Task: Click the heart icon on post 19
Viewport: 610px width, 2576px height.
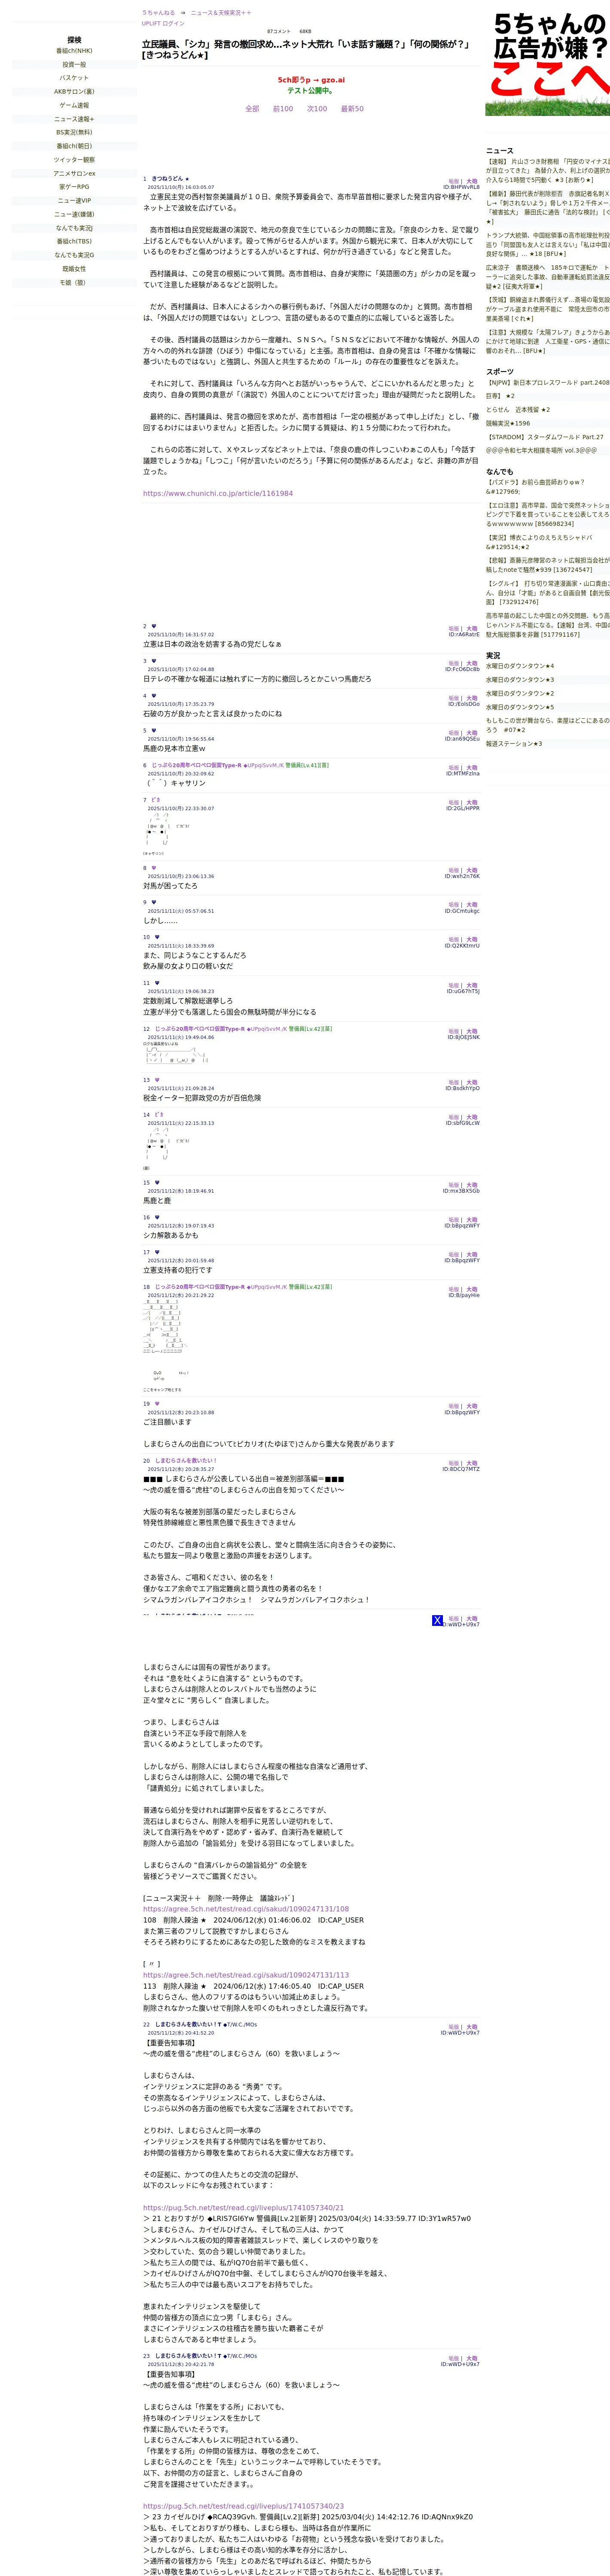Action: pyautogui.click(x=157, y=1404)
